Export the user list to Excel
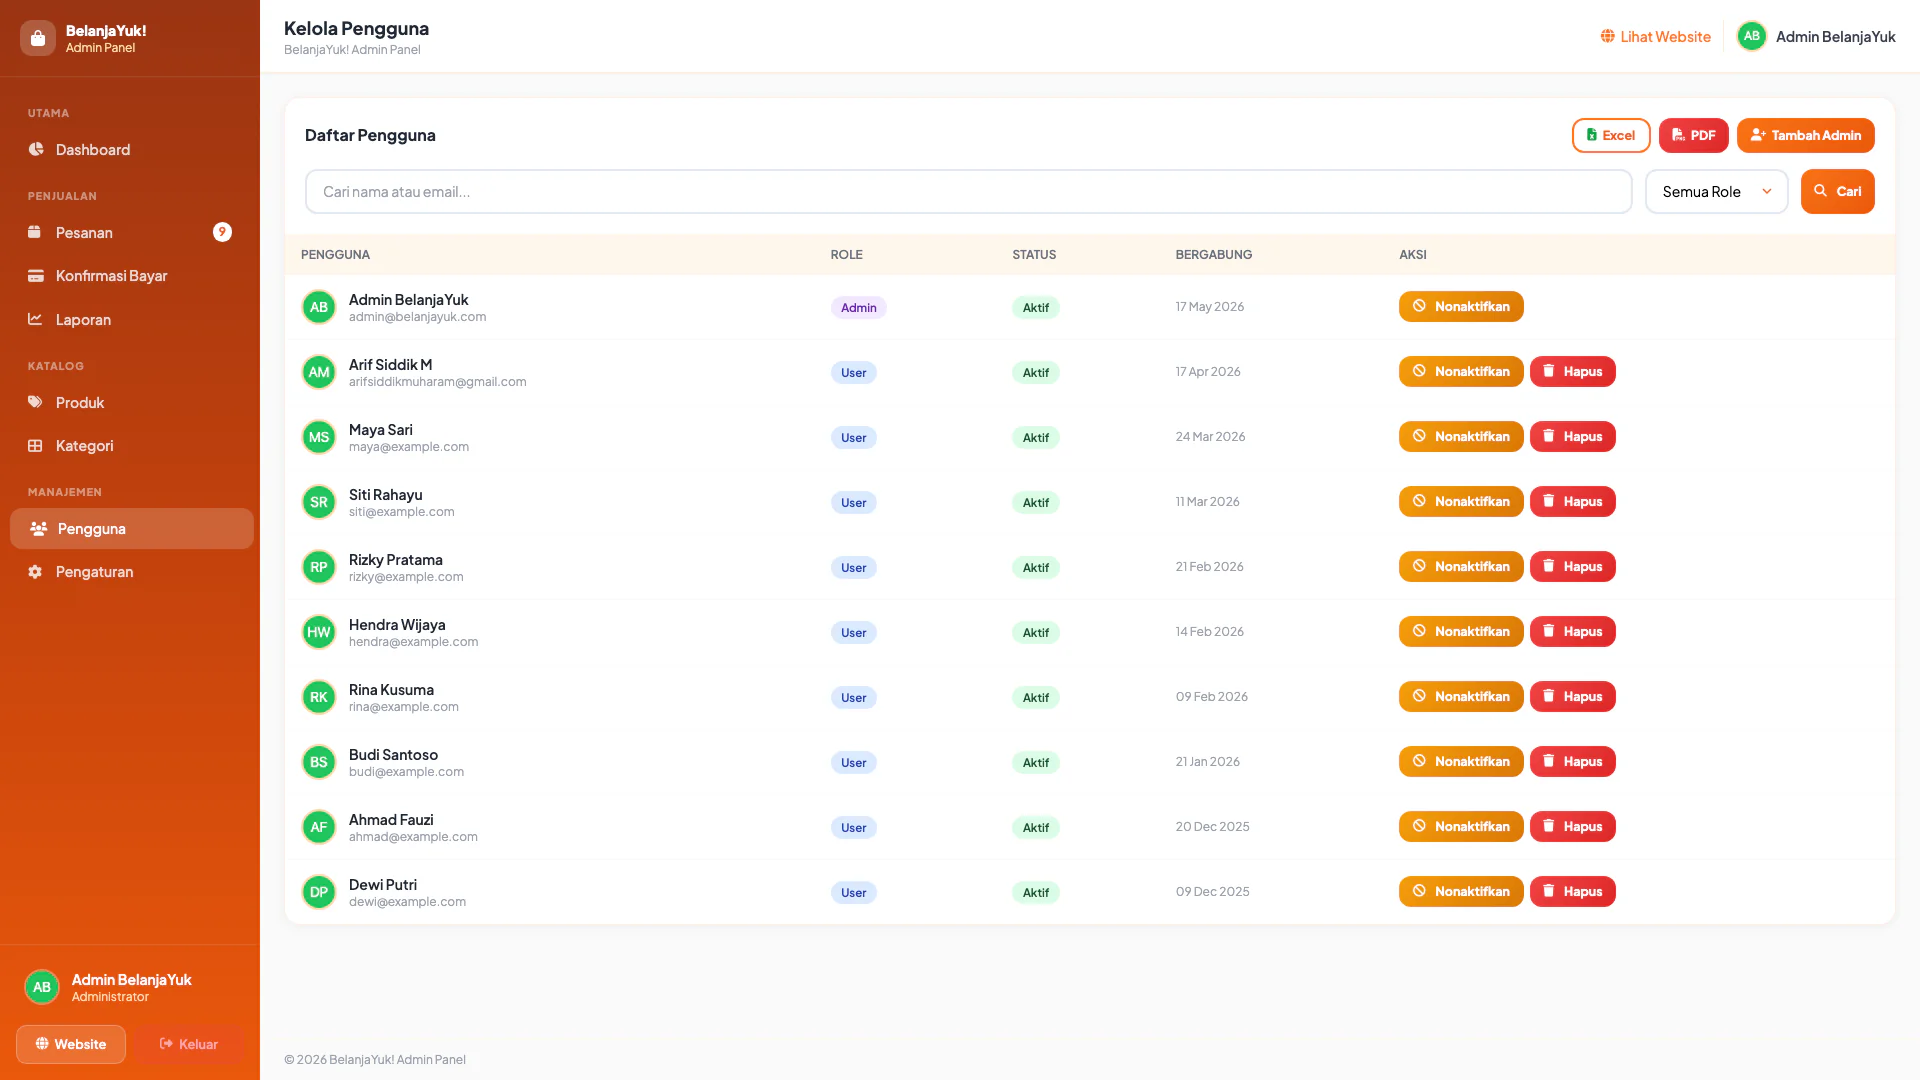Viewport: 1920px width, 1080px height. click(x=1610, y=135)
